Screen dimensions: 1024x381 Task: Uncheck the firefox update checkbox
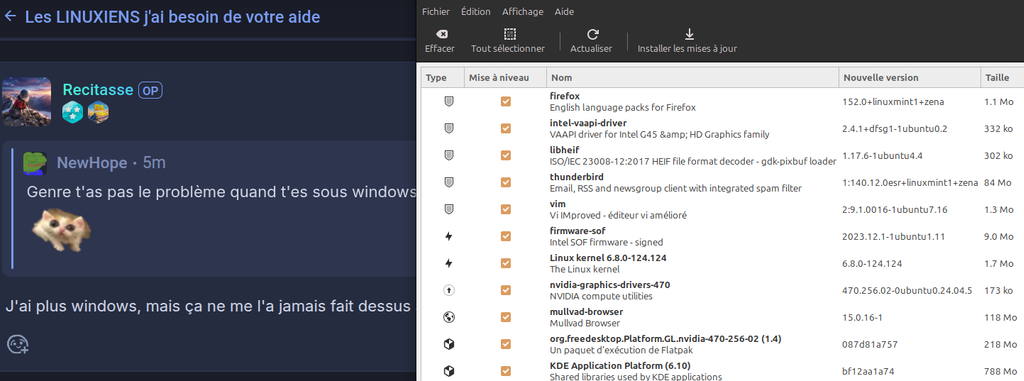point(505,101)
